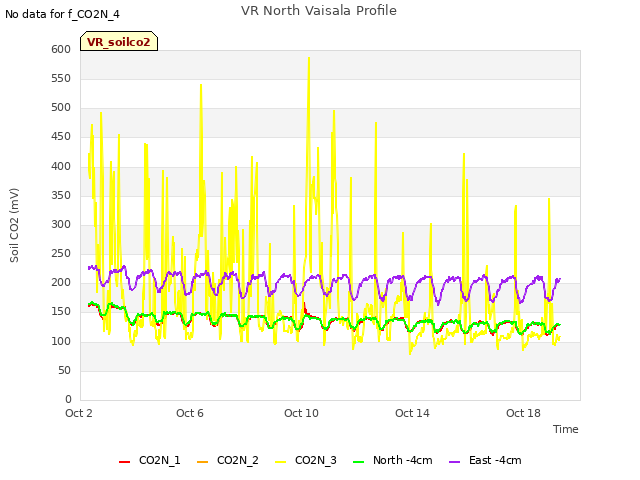Screen dimensions: 640x480
Task: Click the 'No data for f_CO2N_4' message
Action: click(x=62, y=14)
